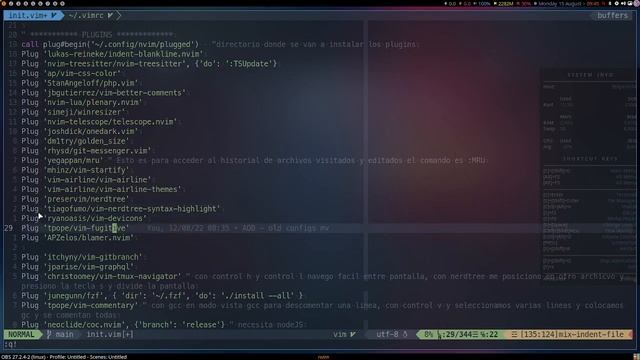Viewport: 640px width, 360px height.
Task: Click the call plug#begin line
Action: click(110, 44)
